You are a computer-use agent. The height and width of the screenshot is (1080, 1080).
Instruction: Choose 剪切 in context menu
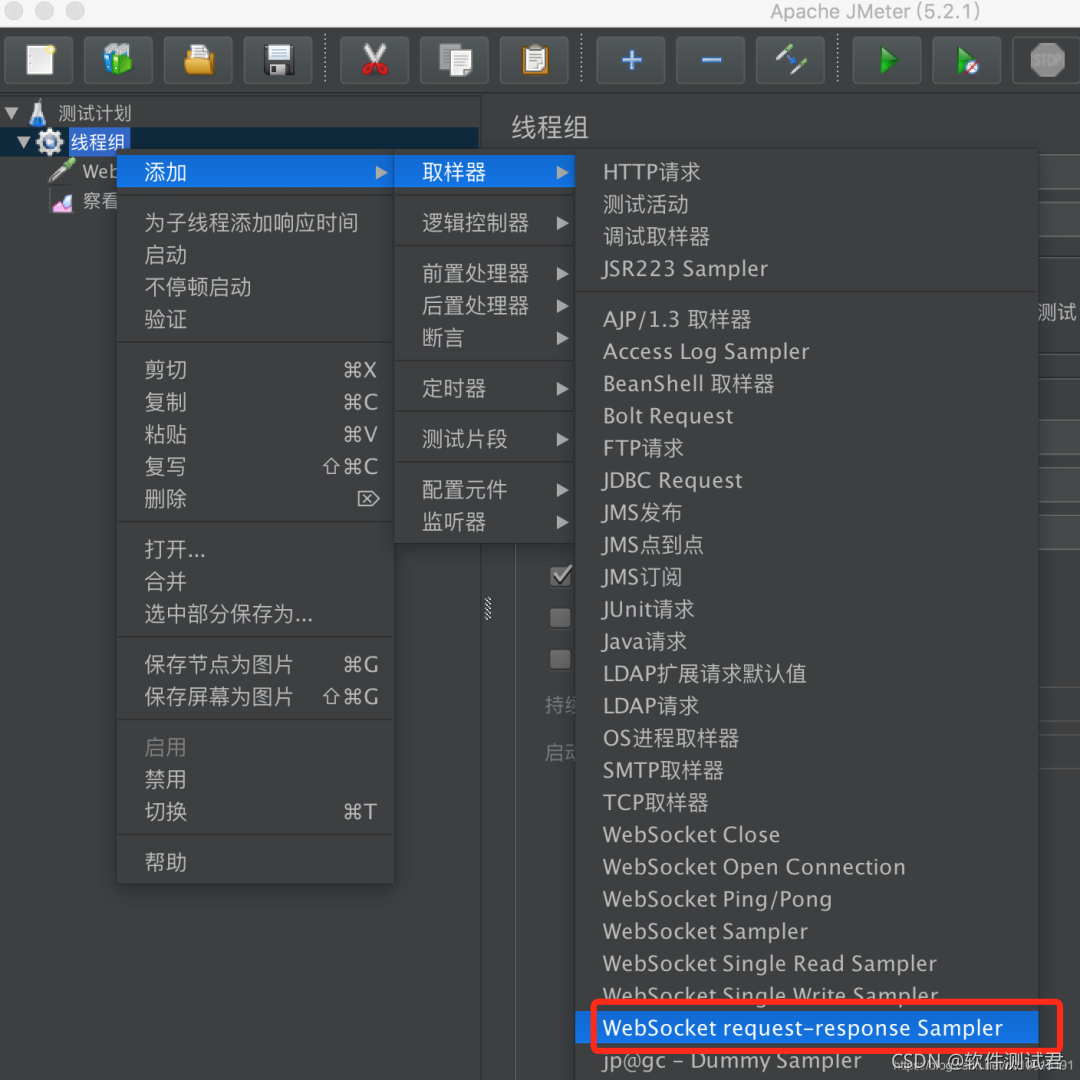255,370
